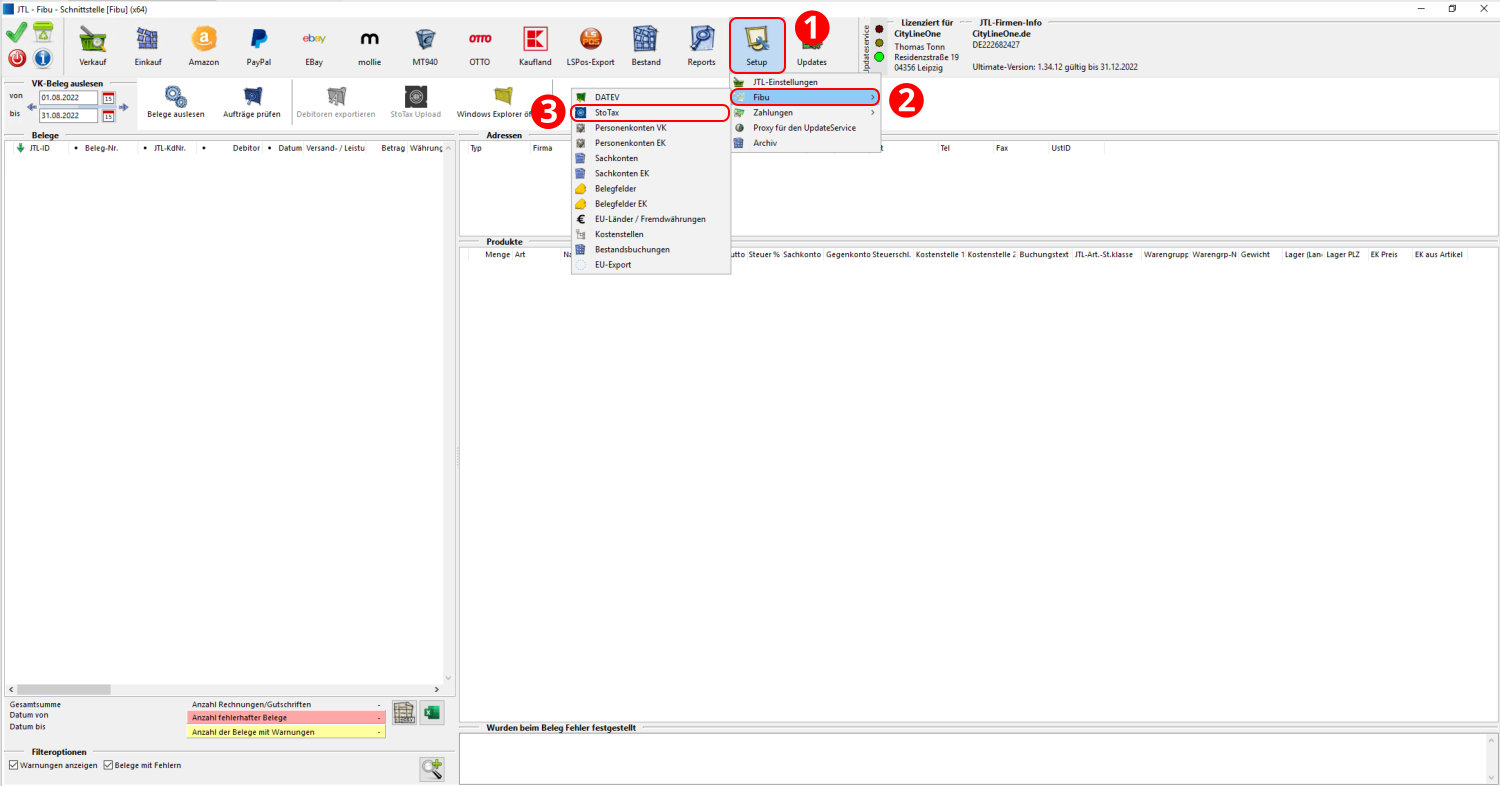The width and height of the screenshot is (1500, 786).
Task: Click the Excel export icon
Action: point(431,713)
